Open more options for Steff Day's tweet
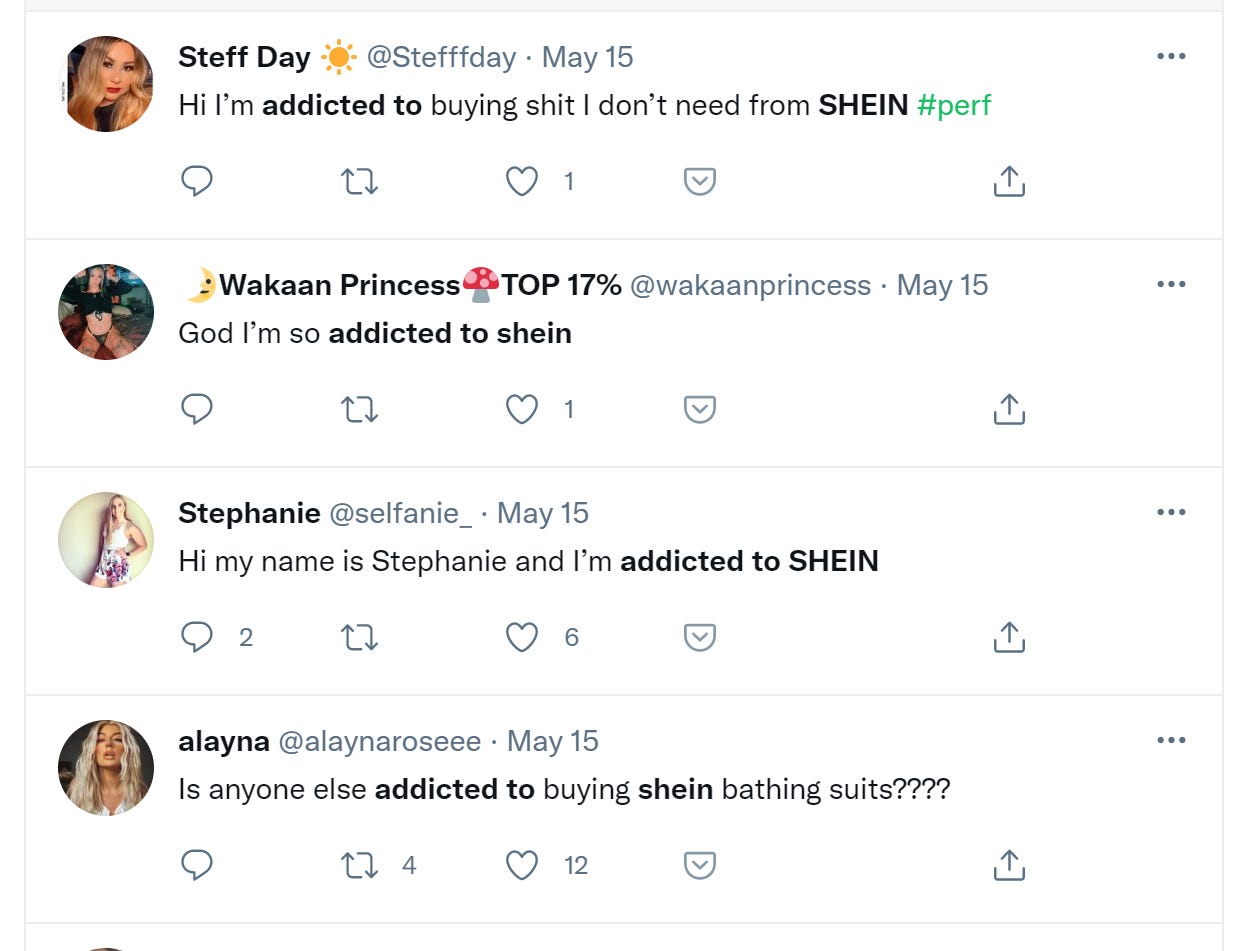This screenshot has height=951, width=1251. click(x=1170, y=57)
